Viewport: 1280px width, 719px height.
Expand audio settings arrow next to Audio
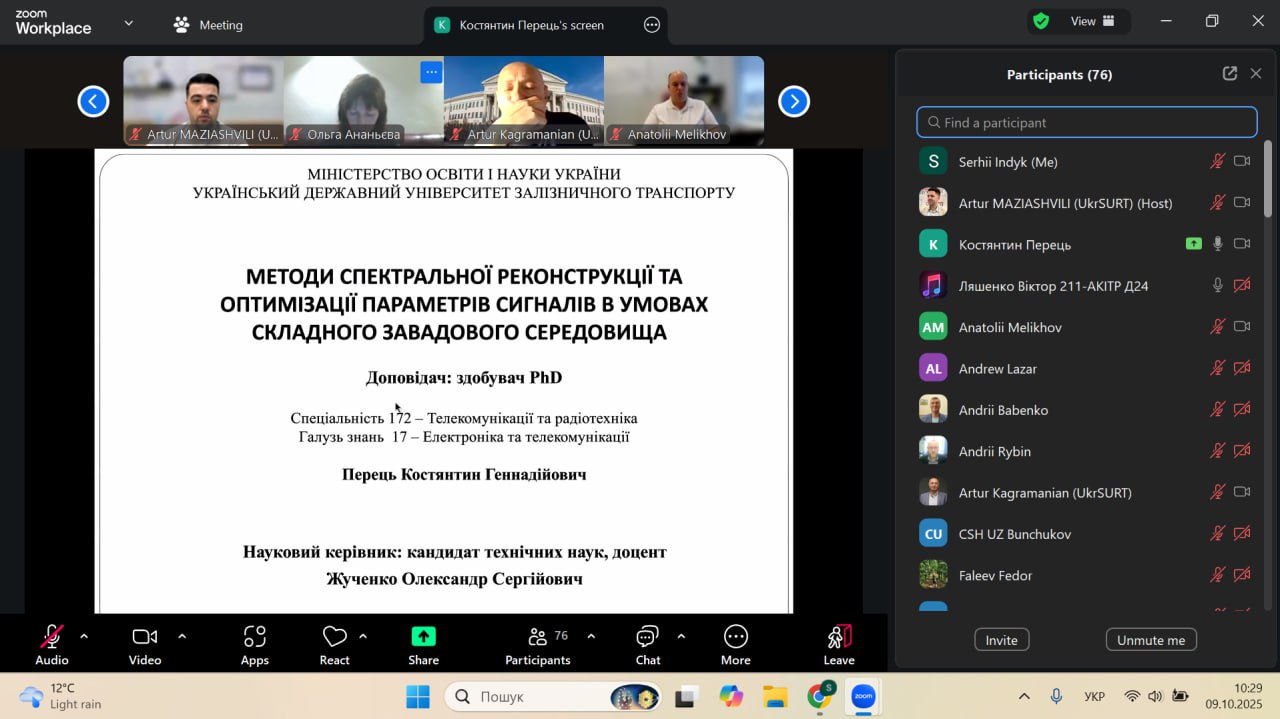pyautogui.click(x=84, y=636)
